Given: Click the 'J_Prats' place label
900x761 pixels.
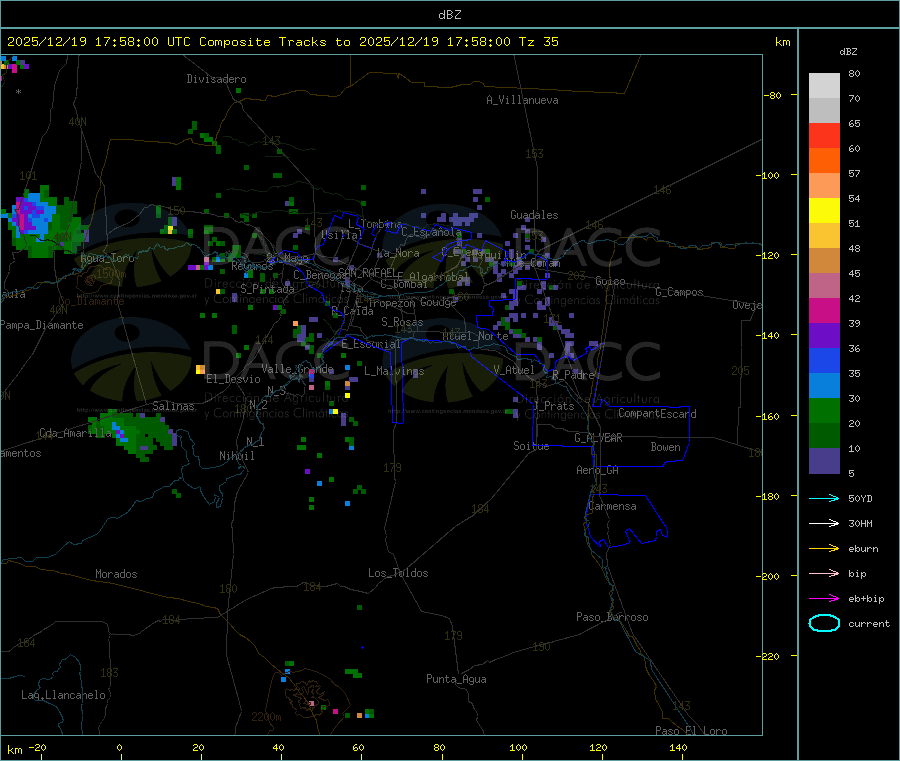Looking at the screenshot, I should pyautogui.click(x=554, y=406).
